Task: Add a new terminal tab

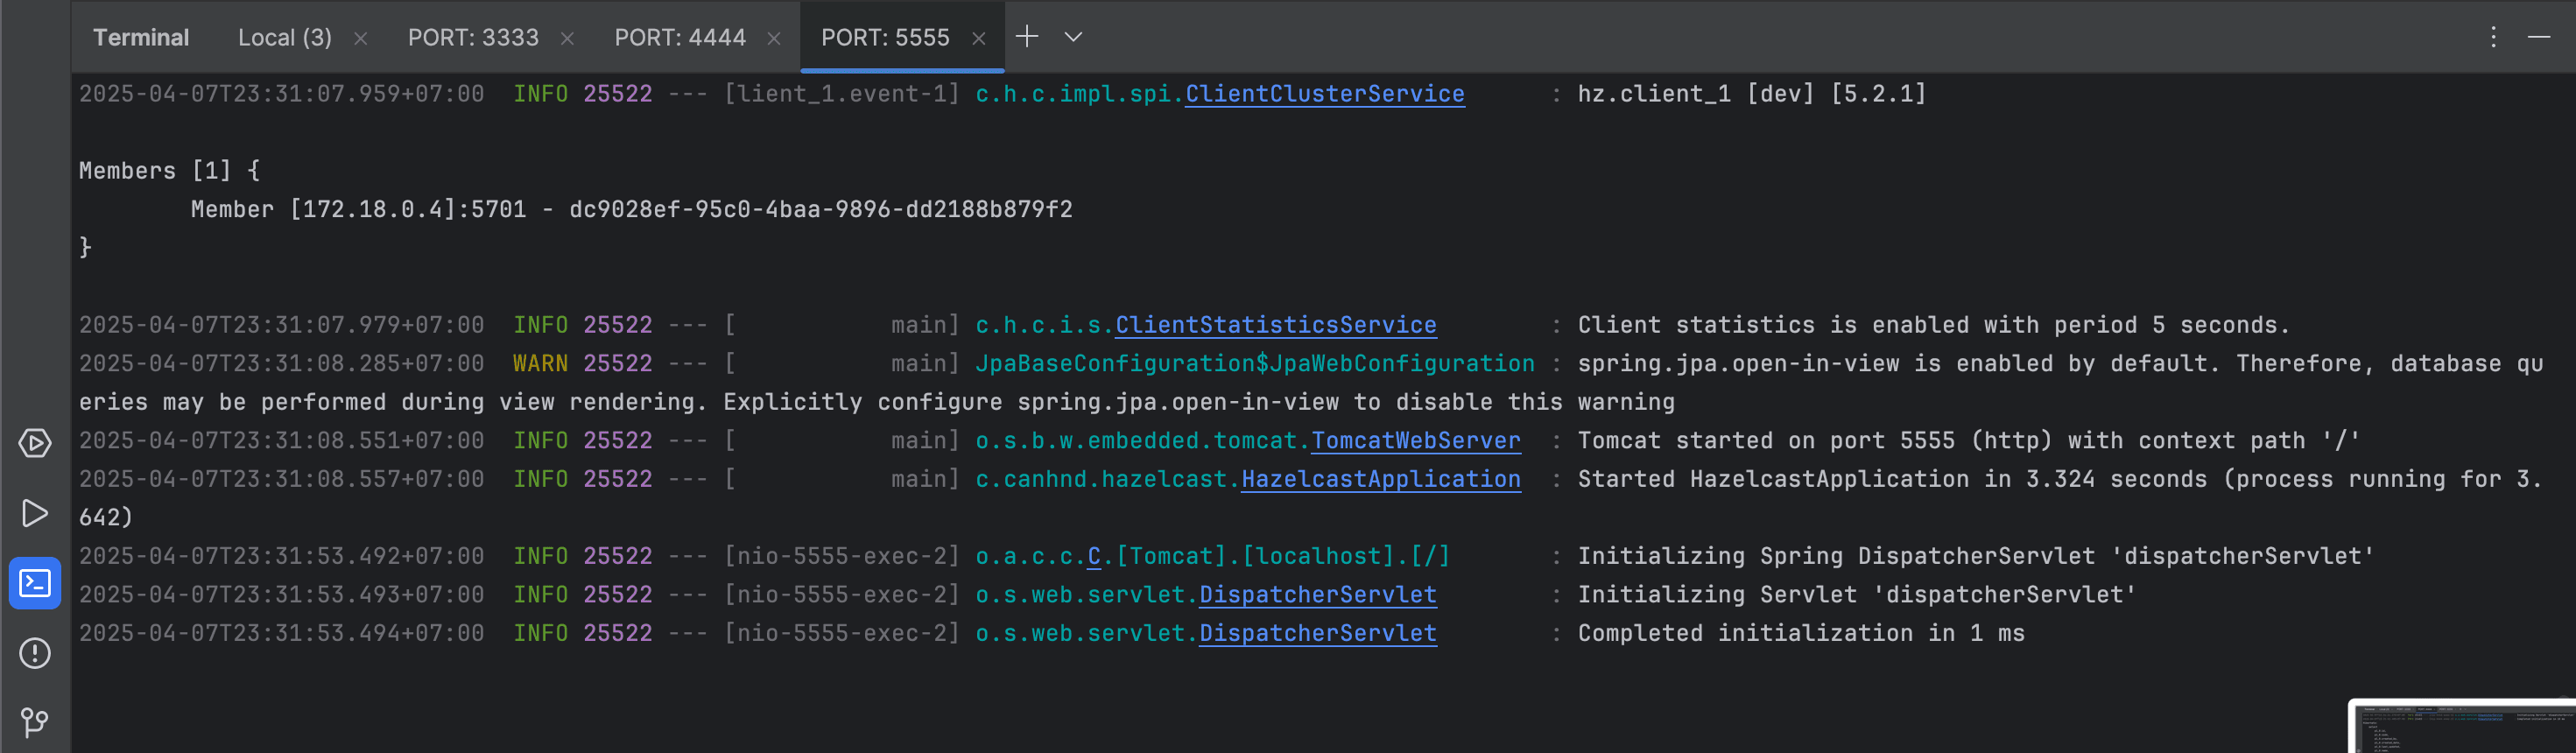Action: click(x=1027, y=37)
